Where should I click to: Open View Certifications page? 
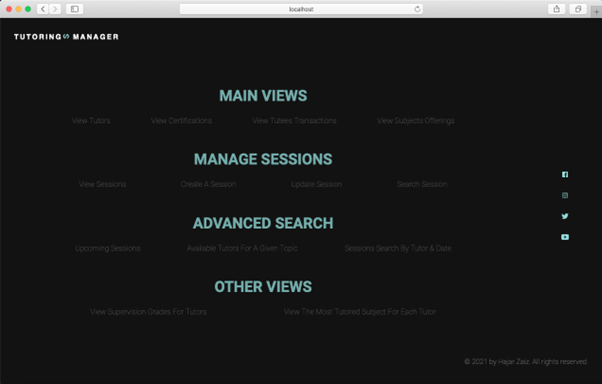[x=181, y=121]
